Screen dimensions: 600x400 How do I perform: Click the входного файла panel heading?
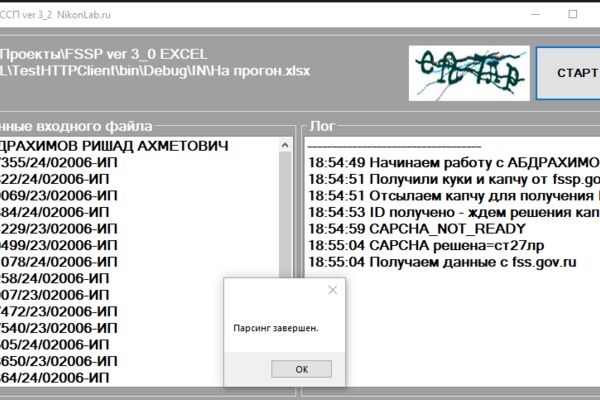tap(76, 126)
